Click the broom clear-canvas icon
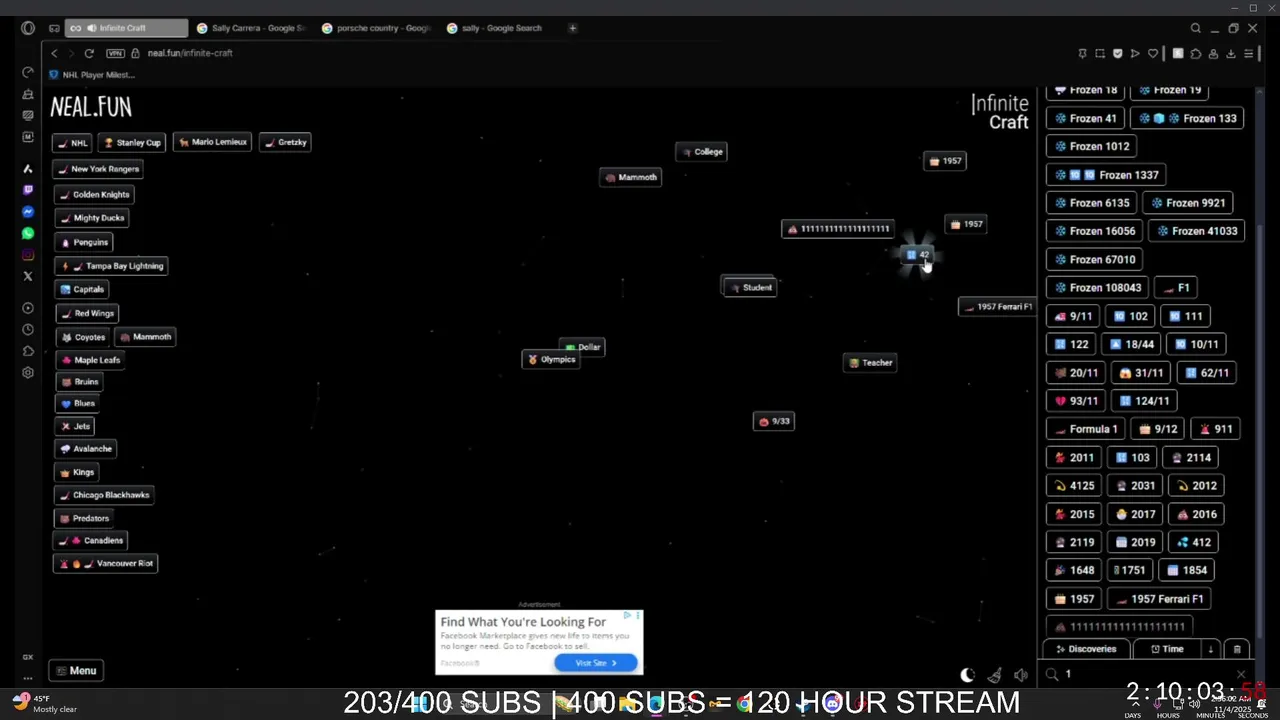Screen dimensions: 1280x720 coord(994,675)
